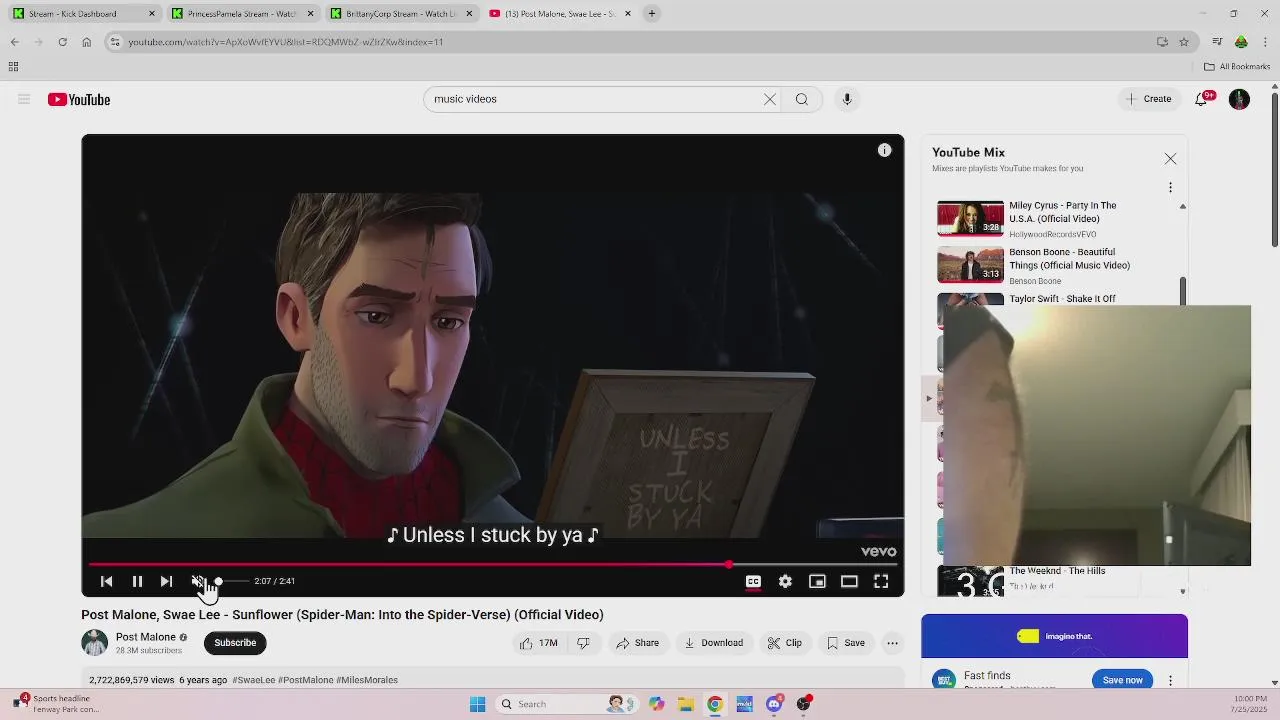The image size is (1280, 720).
Task: Close the YouTube Mix panel
Action: (1170, 159)
